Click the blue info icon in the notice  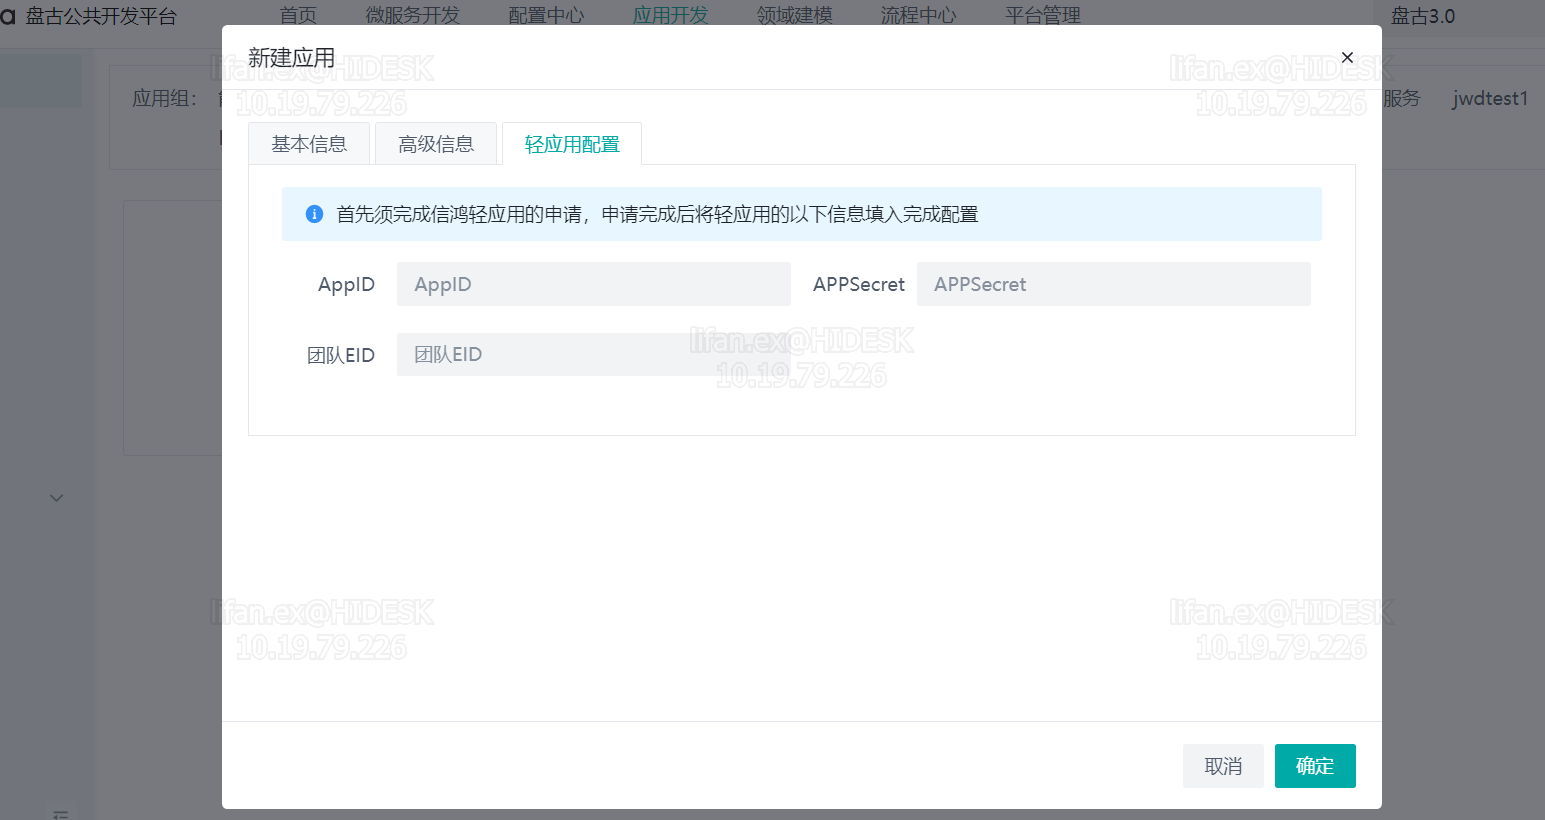(314, 214)
